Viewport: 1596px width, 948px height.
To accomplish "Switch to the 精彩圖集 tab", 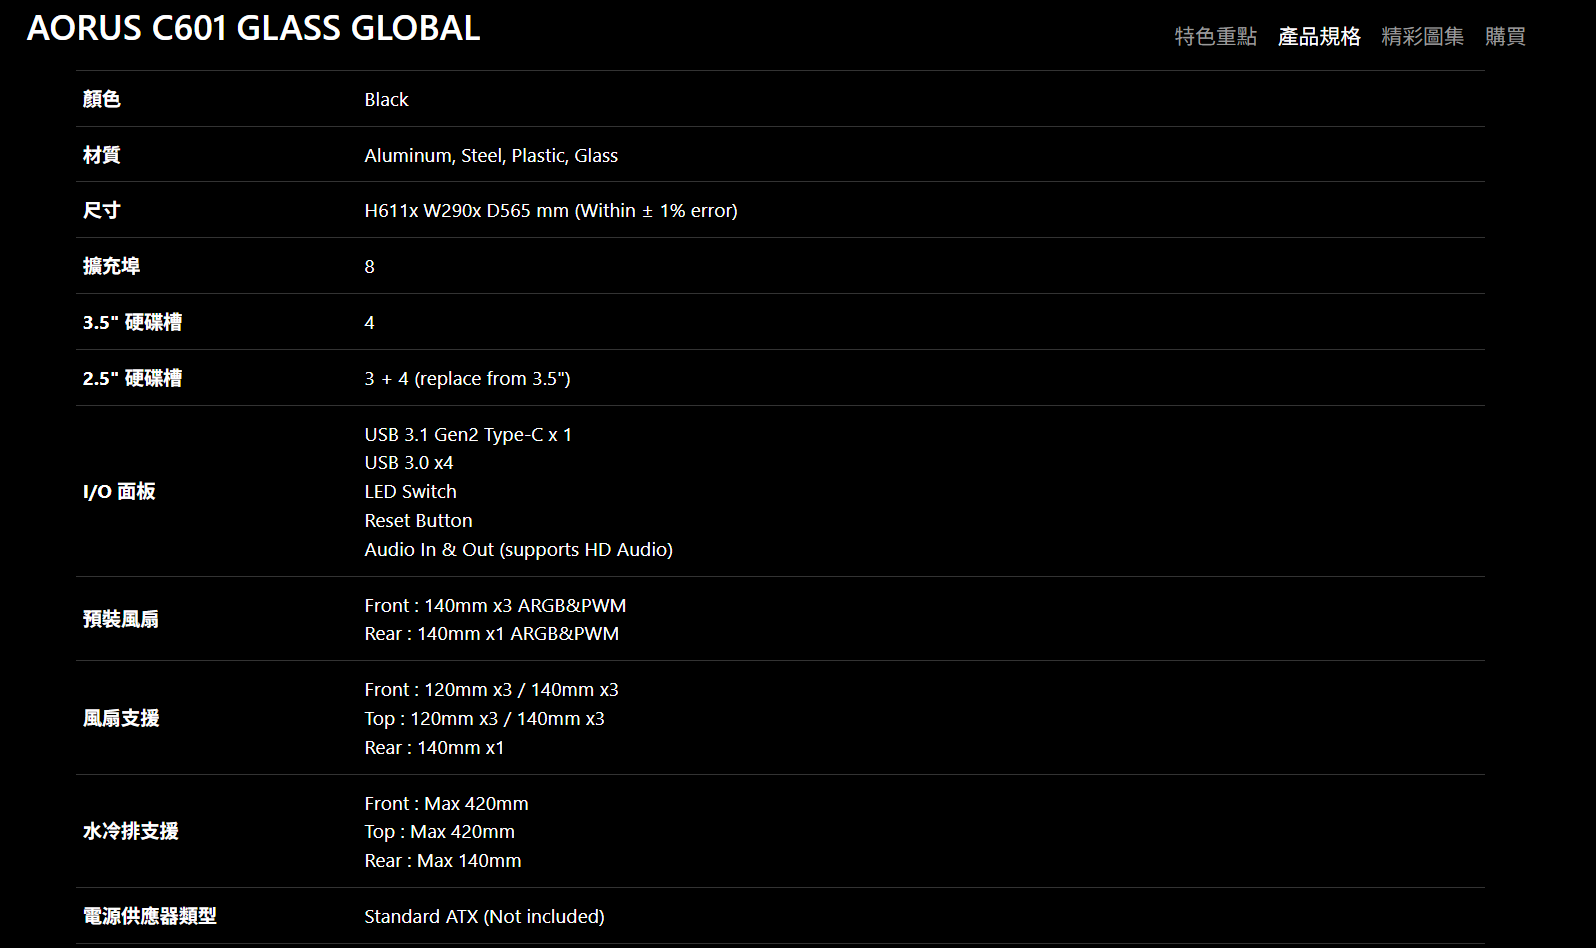I will [1422, 37].
